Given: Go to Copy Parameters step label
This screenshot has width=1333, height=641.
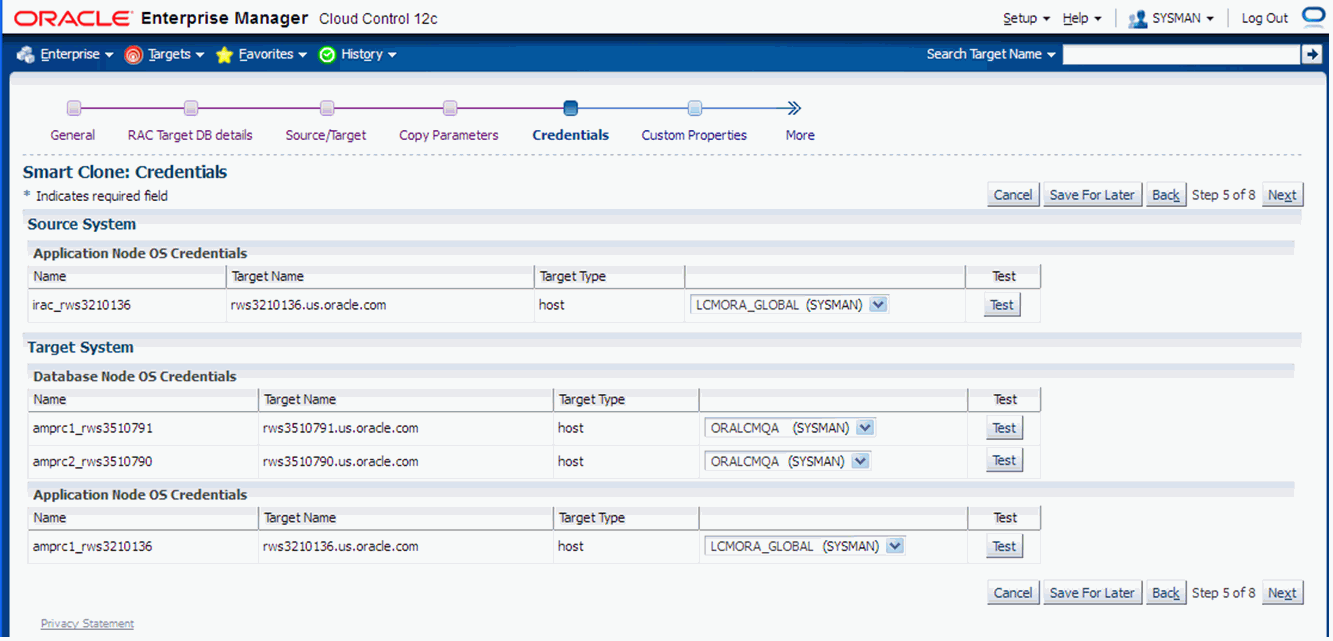Looking at the screenshot, I should tap(449, 135).
